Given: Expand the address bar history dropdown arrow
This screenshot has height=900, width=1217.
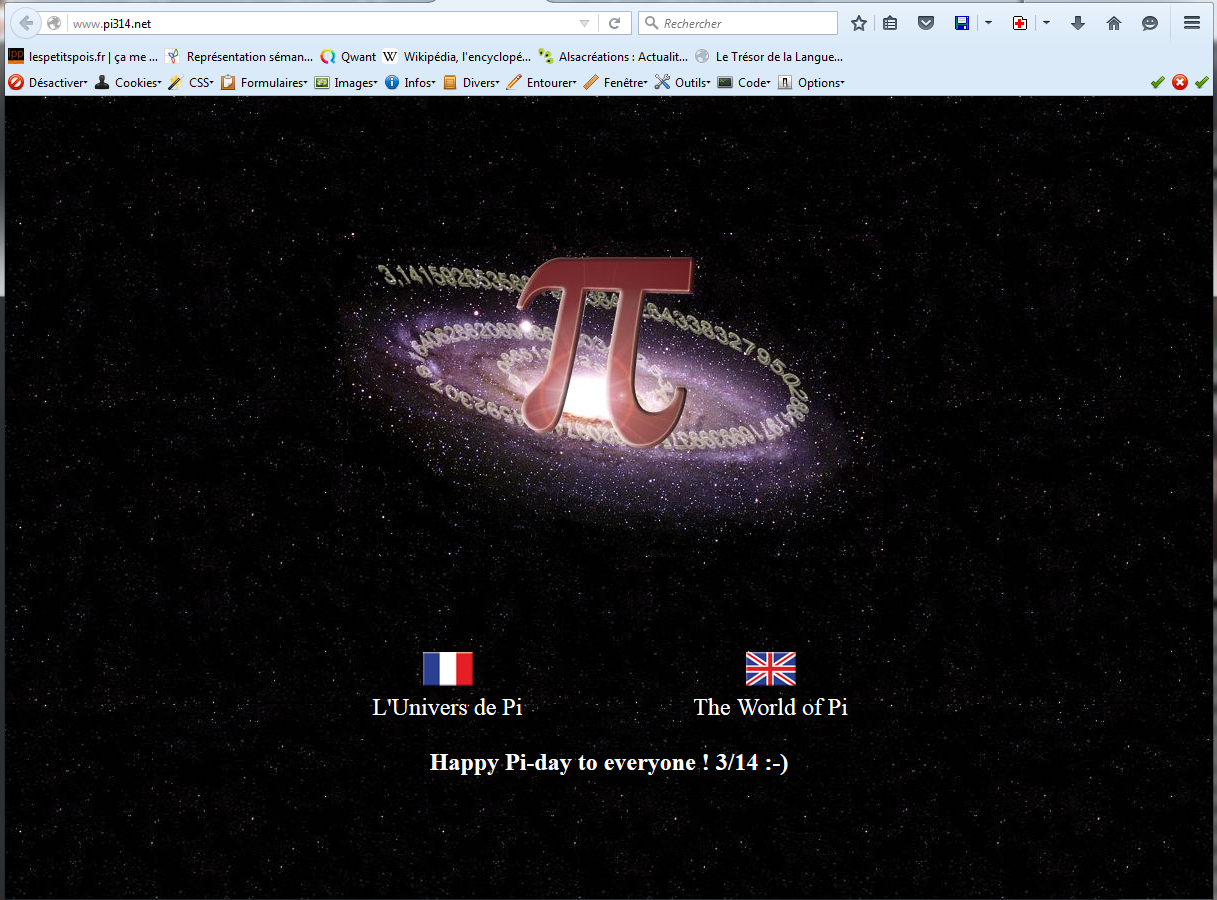Looking at the screenshot, I should click(584, 23).
